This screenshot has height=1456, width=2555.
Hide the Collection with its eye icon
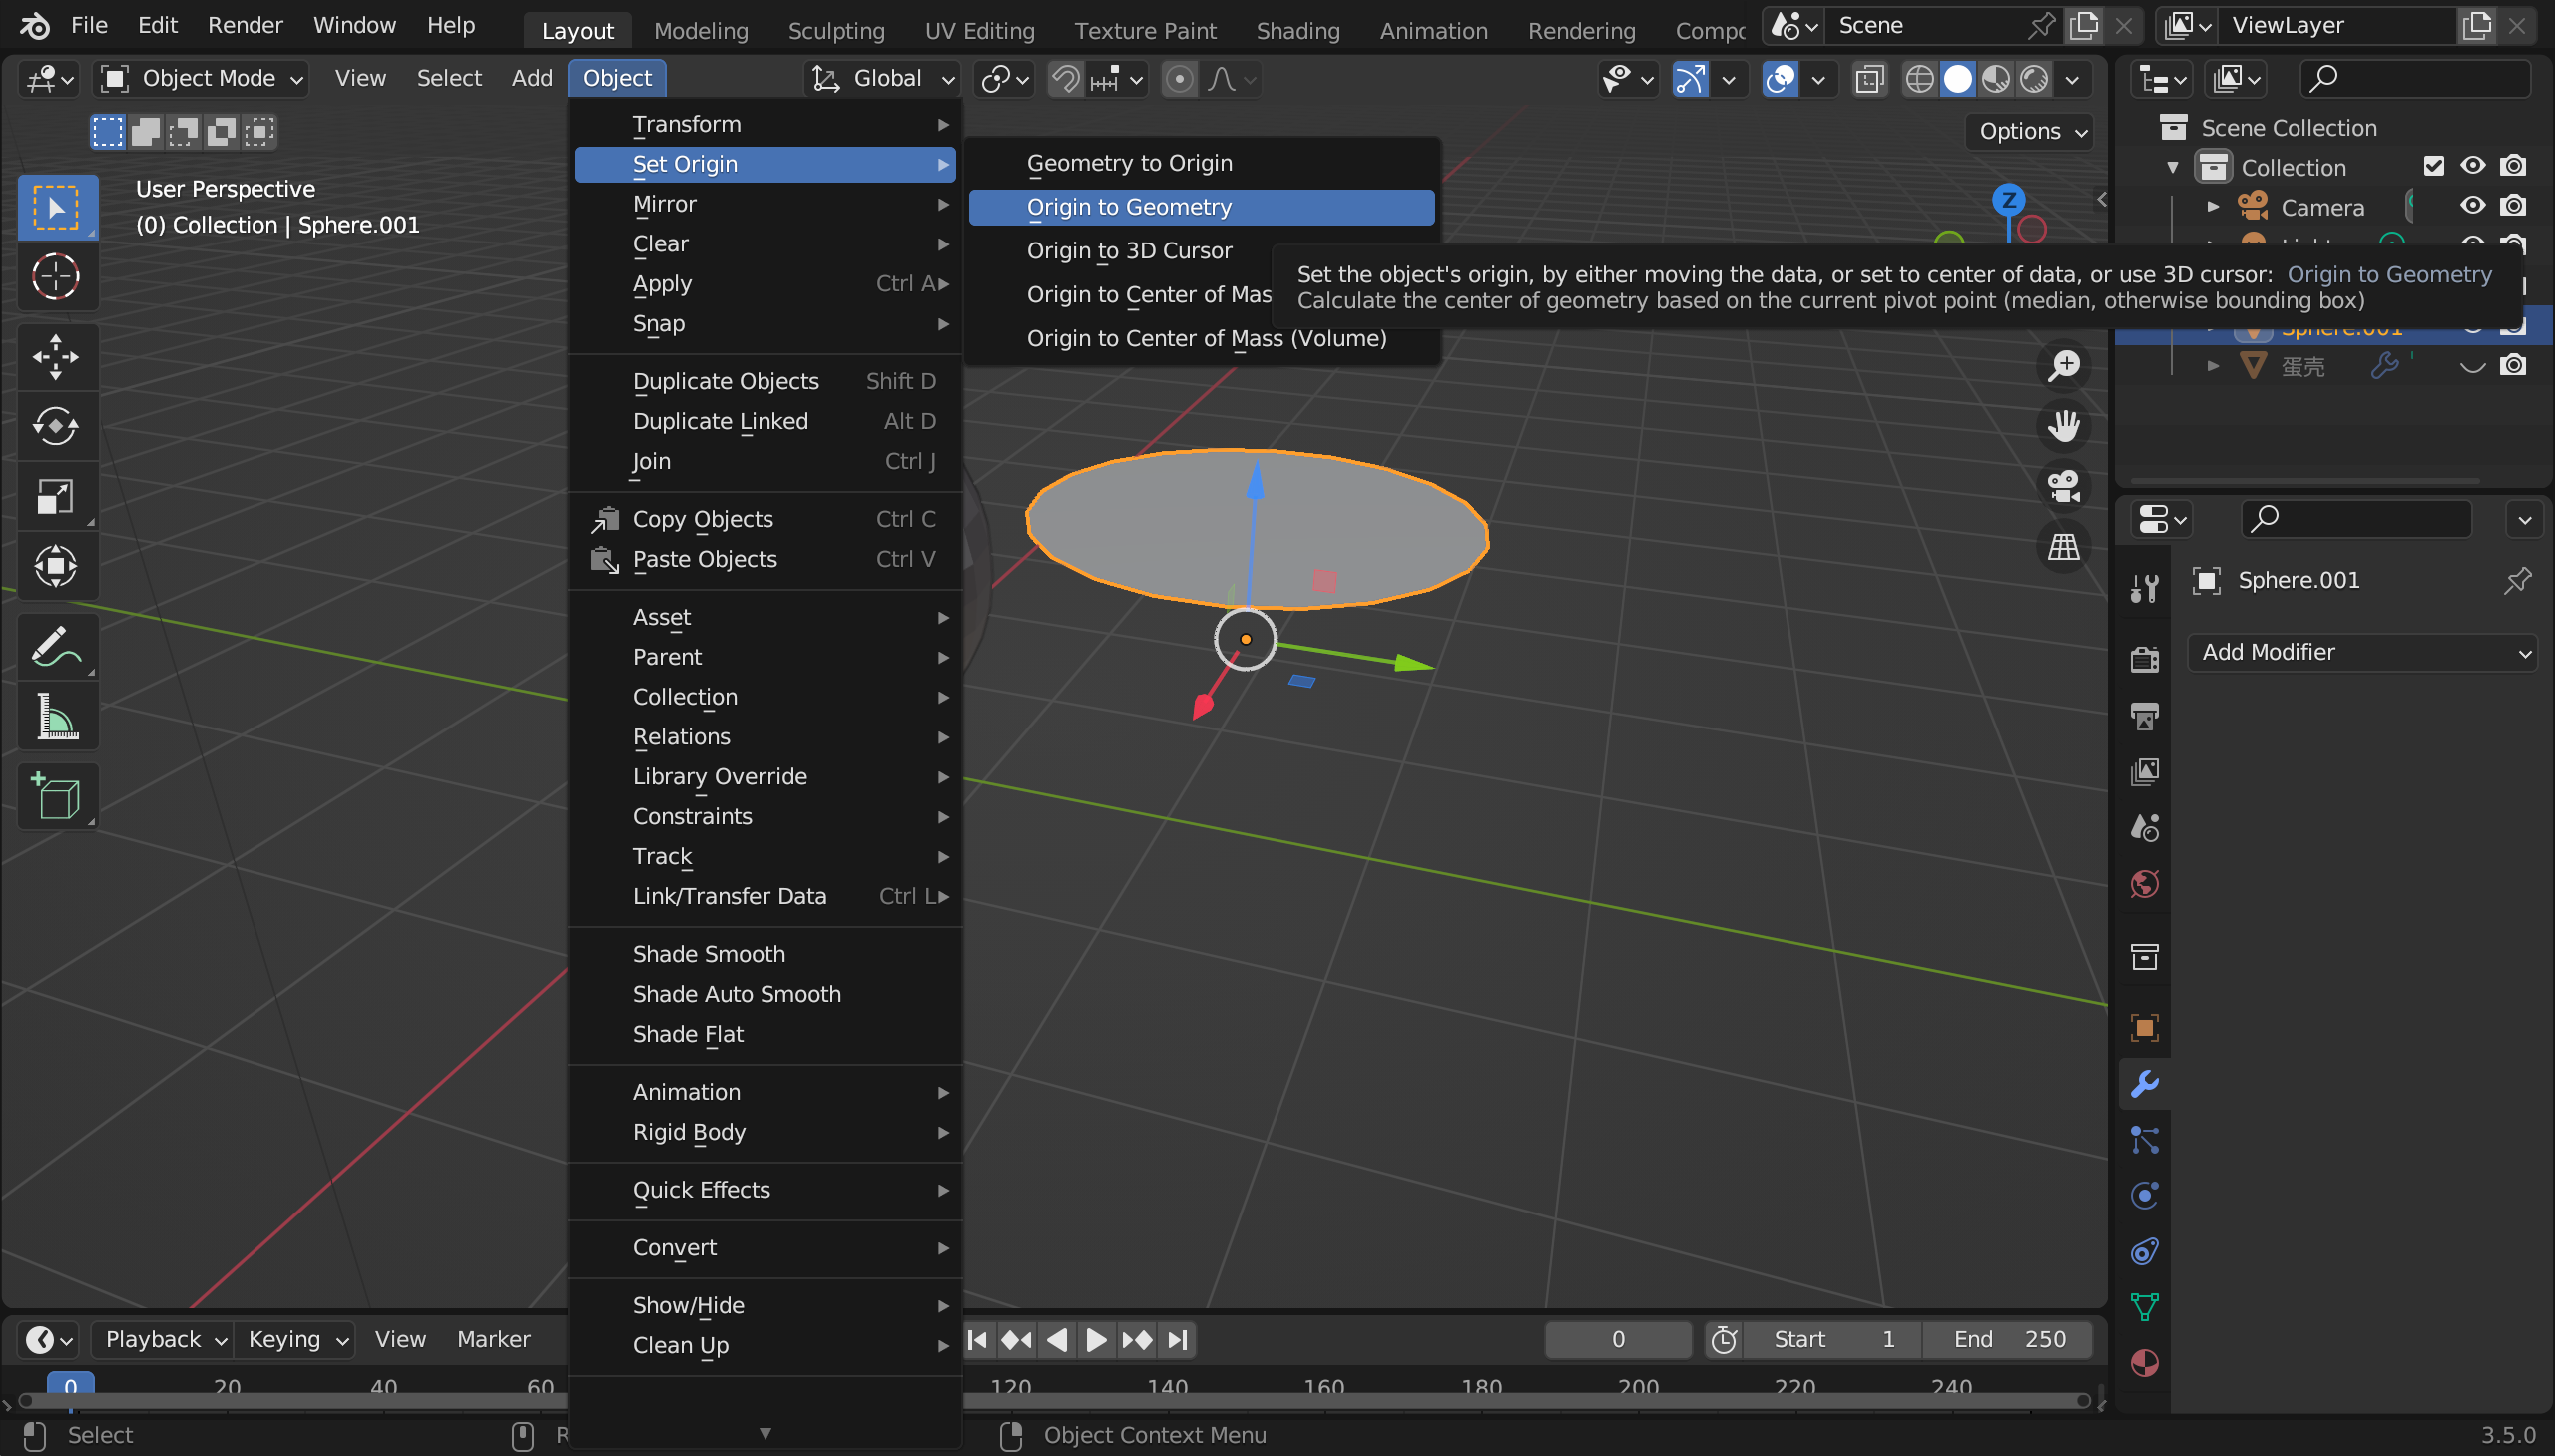click(x=2472, y=166)
